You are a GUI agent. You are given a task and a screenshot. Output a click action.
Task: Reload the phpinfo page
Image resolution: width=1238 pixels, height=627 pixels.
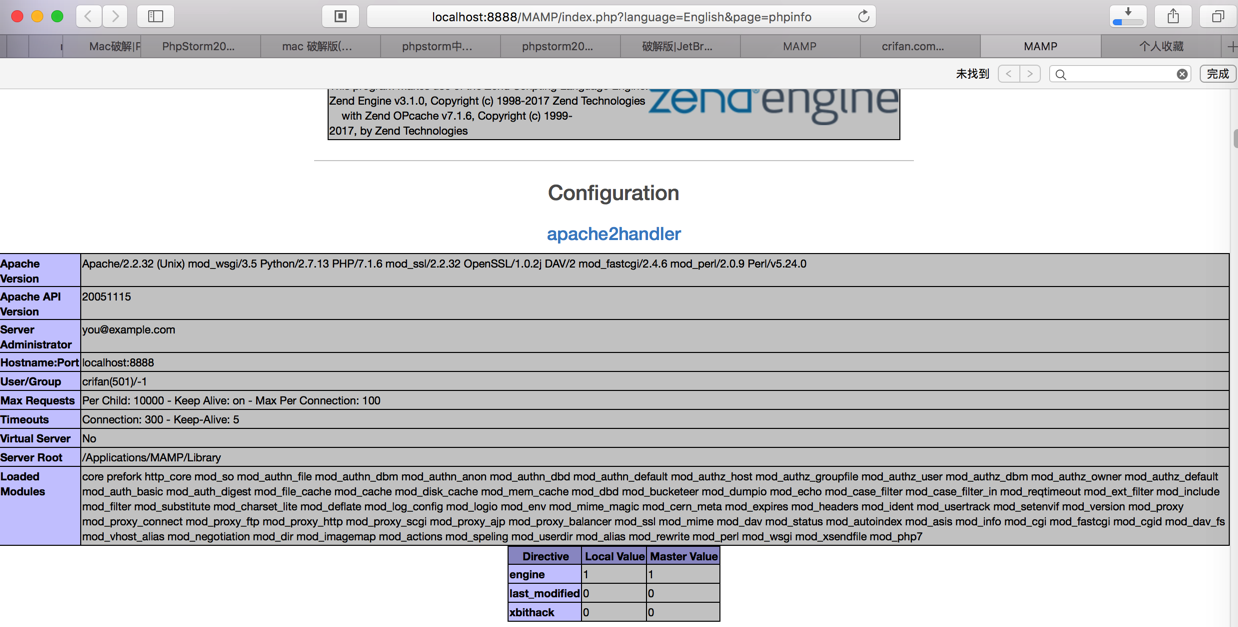point(863,16)
